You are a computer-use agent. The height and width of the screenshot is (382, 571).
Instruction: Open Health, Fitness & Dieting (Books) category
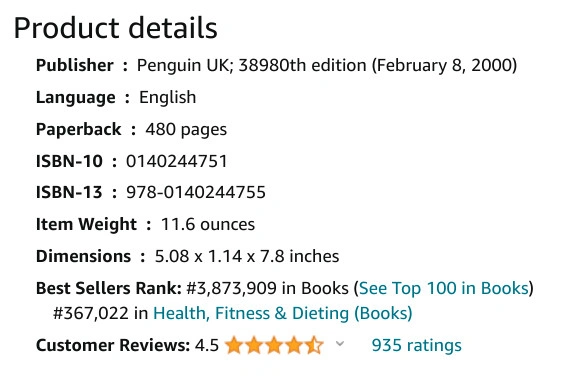(x=283, y=313)
